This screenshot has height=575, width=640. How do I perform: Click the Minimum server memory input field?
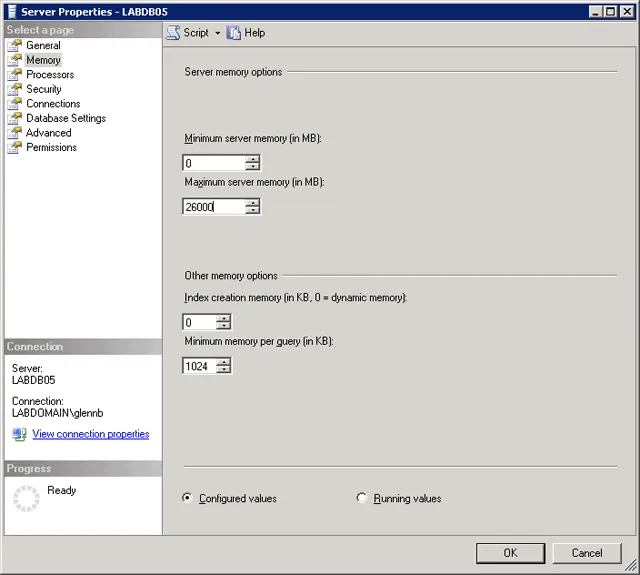click(x=213, y=163)
